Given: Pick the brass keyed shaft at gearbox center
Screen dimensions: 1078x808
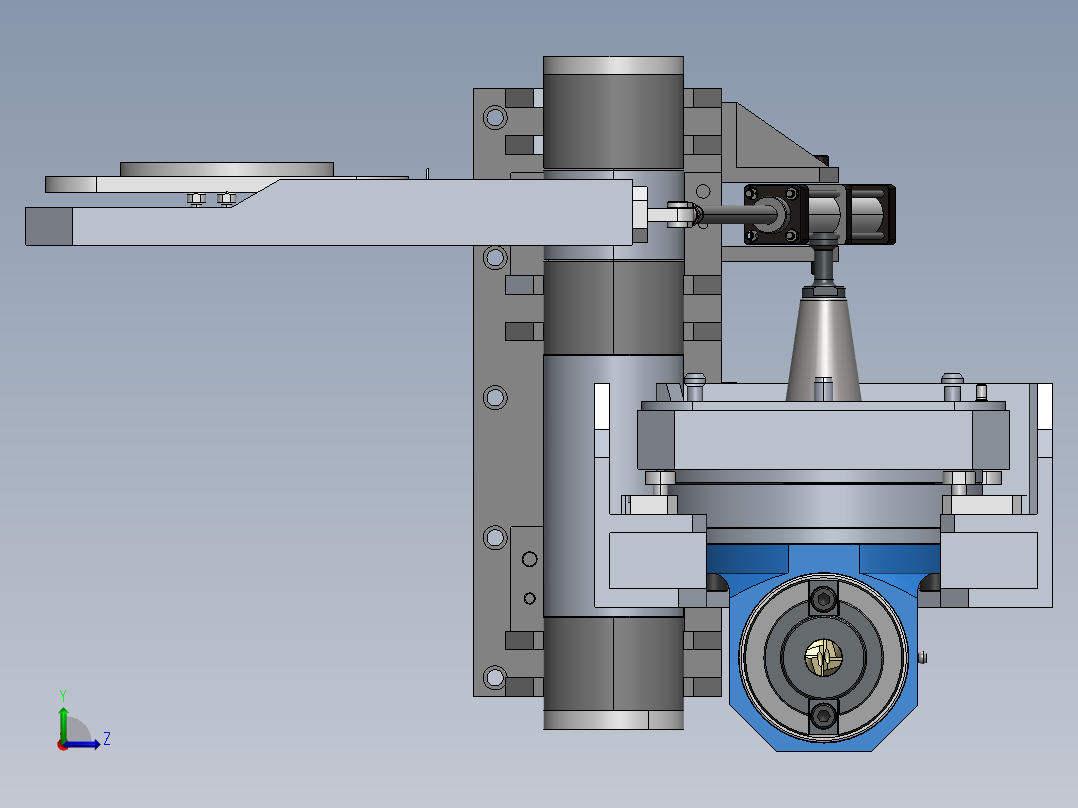Looking at the screenshot, I should [x=824, y=657].
